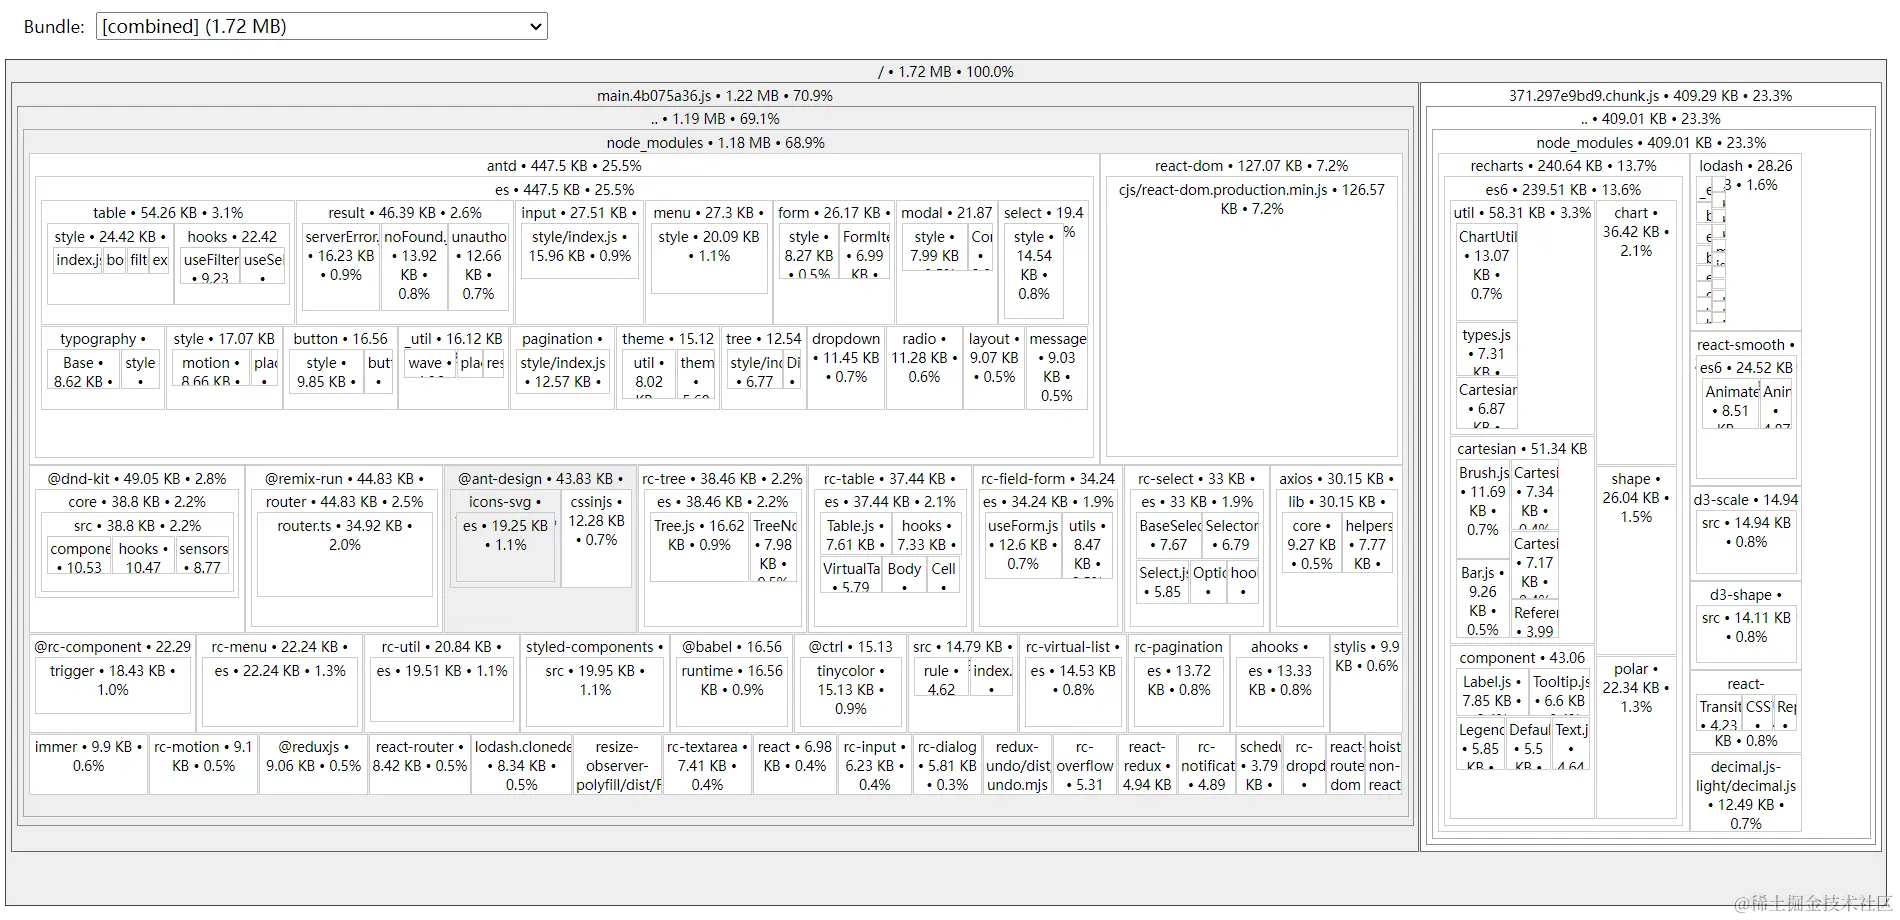
Task: Click the 'rc-field-form • 34.24' label
Action: [1047, 479]
